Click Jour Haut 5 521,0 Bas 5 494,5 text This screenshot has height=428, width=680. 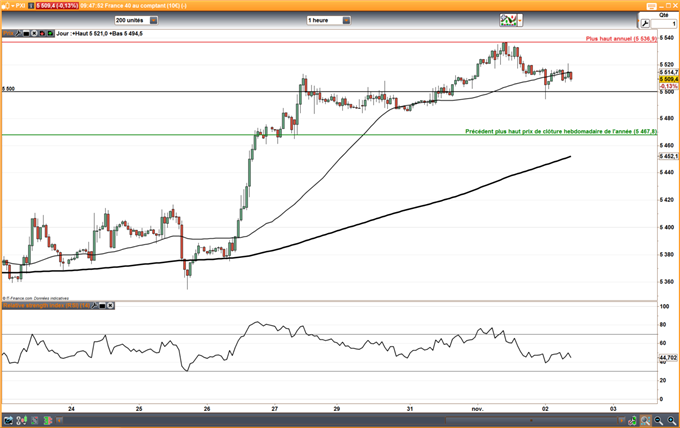(x=99, y=33)
